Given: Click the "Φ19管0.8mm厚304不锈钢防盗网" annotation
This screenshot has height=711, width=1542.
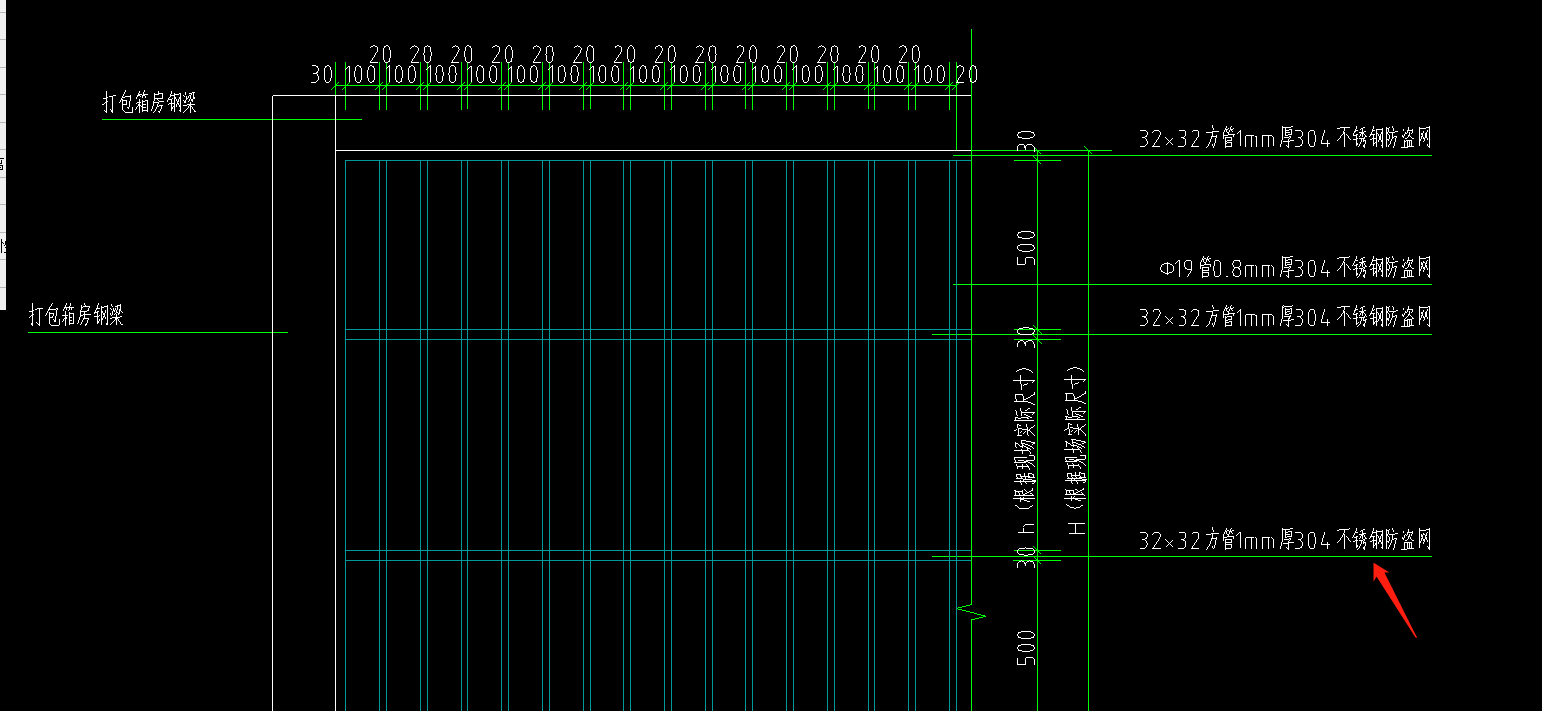Looking at the screenshot, I should tap(1295, 268).
